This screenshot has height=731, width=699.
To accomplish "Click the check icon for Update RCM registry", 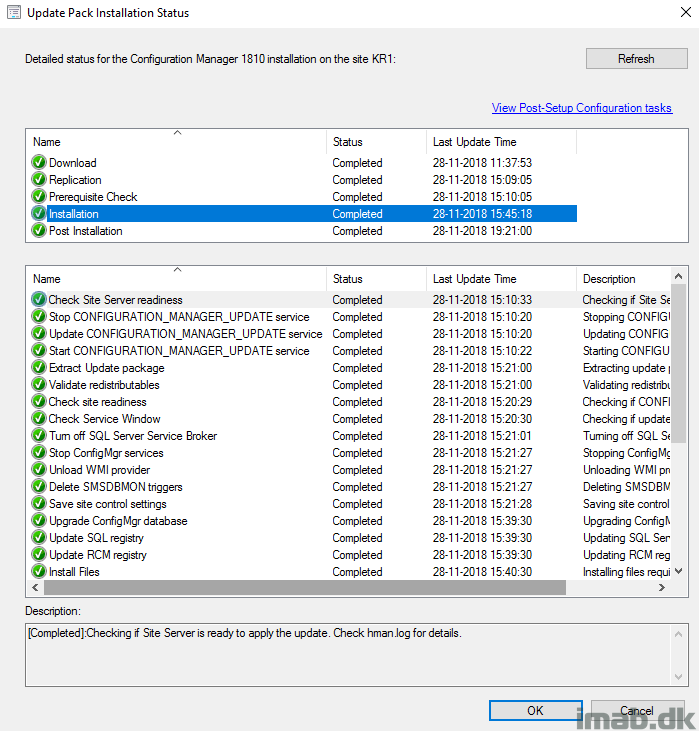I will [x=39, y=555].
